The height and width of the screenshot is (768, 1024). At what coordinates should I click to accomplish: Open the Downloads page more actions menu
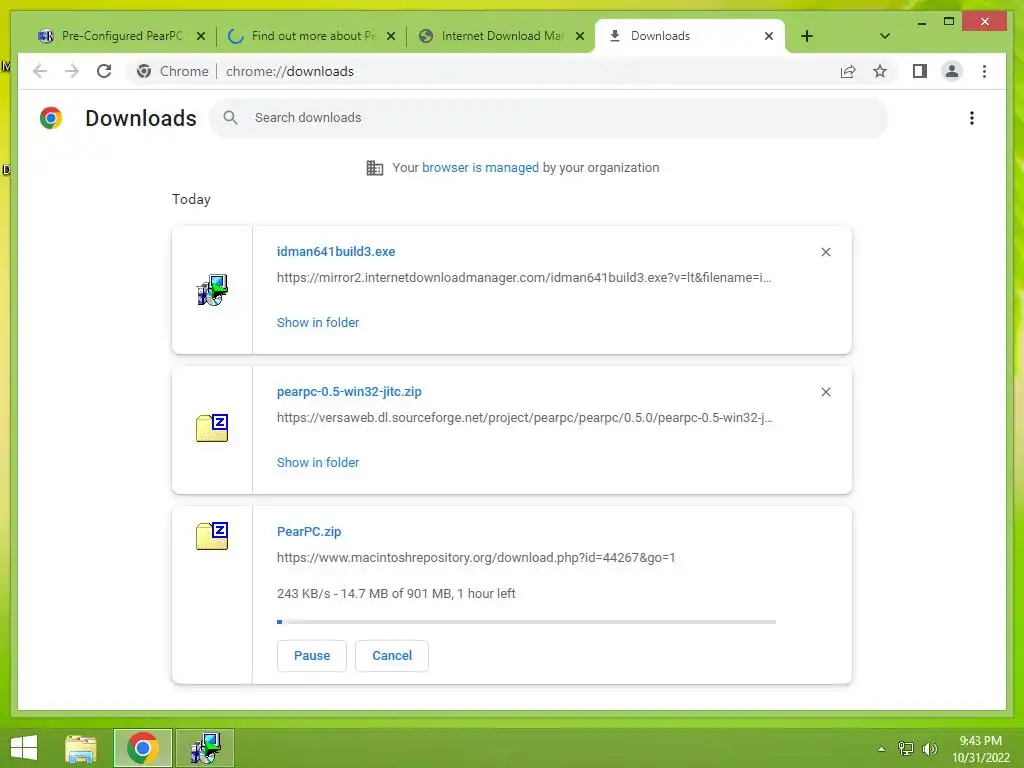(x=972, y=118)
